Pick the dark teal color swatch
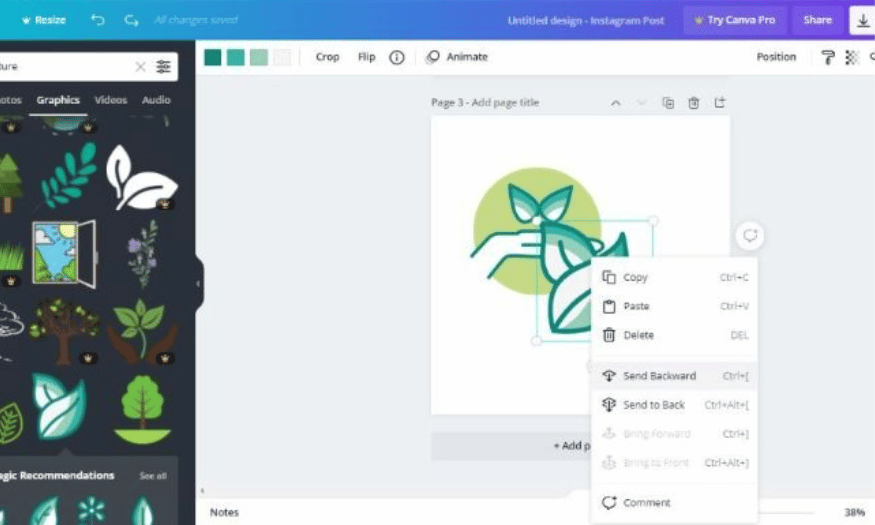875x525 pixels. point(213,57)
